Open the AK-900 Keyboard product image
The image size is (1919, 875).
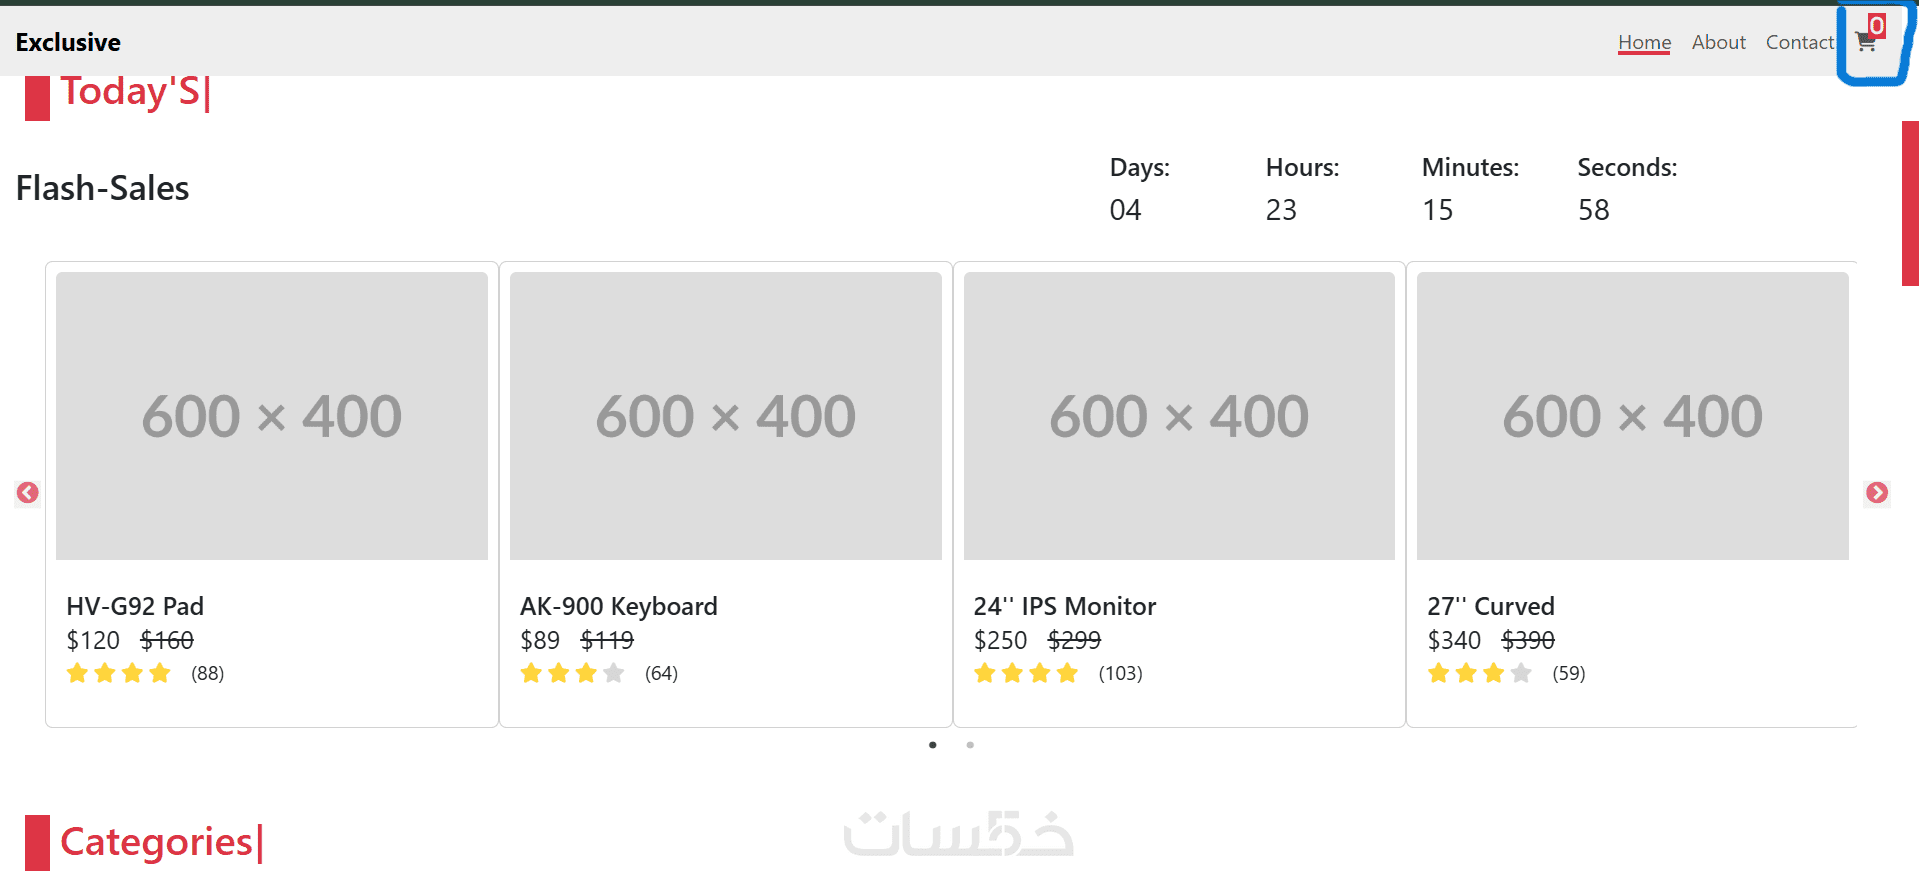click(726, 416)
